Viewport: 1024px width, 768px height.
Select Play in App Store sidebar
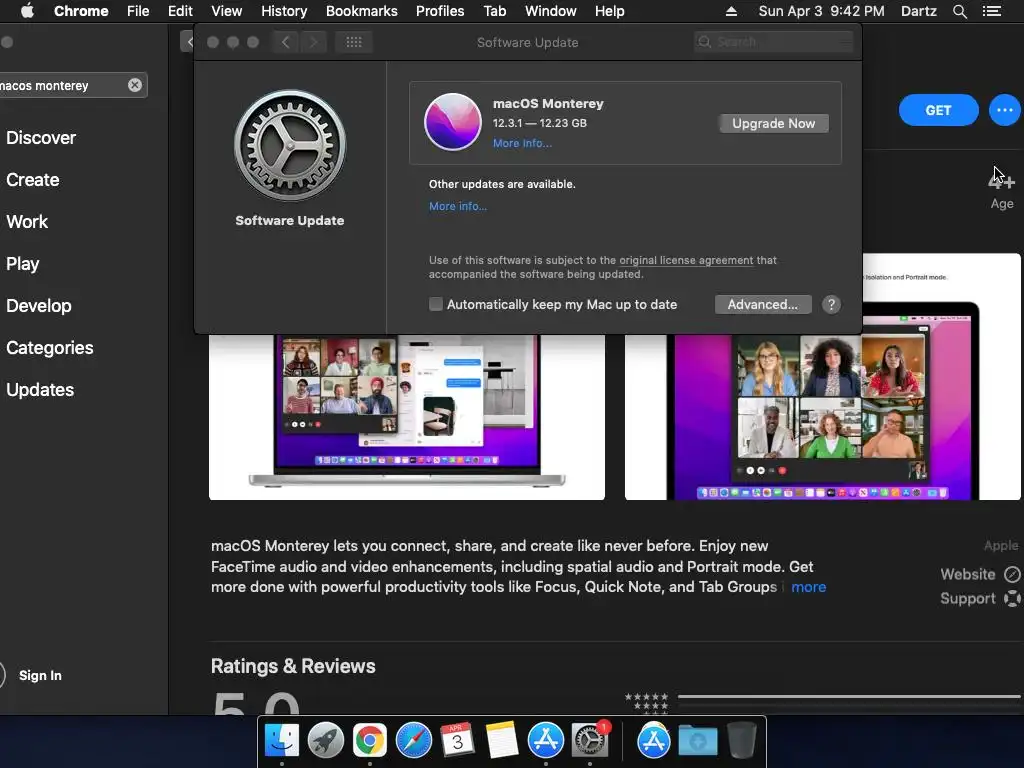[23, 263]
